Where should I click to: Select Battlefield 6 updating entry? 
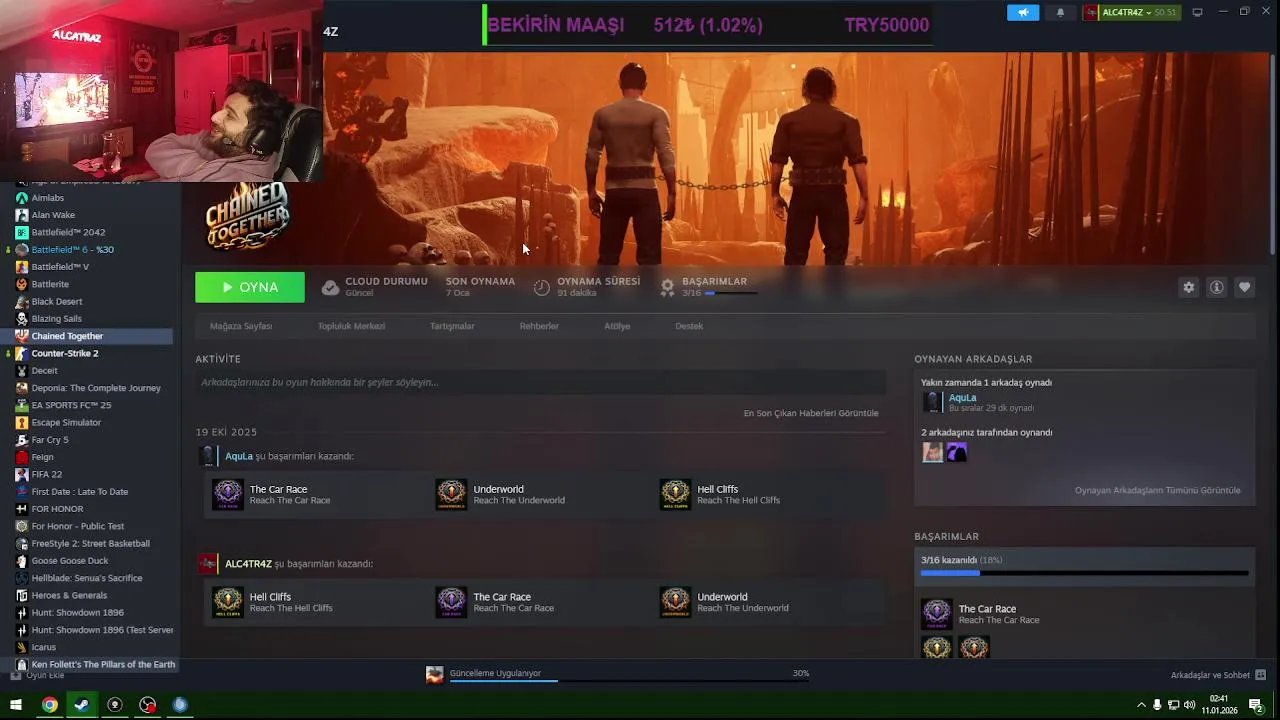(72, 250)
